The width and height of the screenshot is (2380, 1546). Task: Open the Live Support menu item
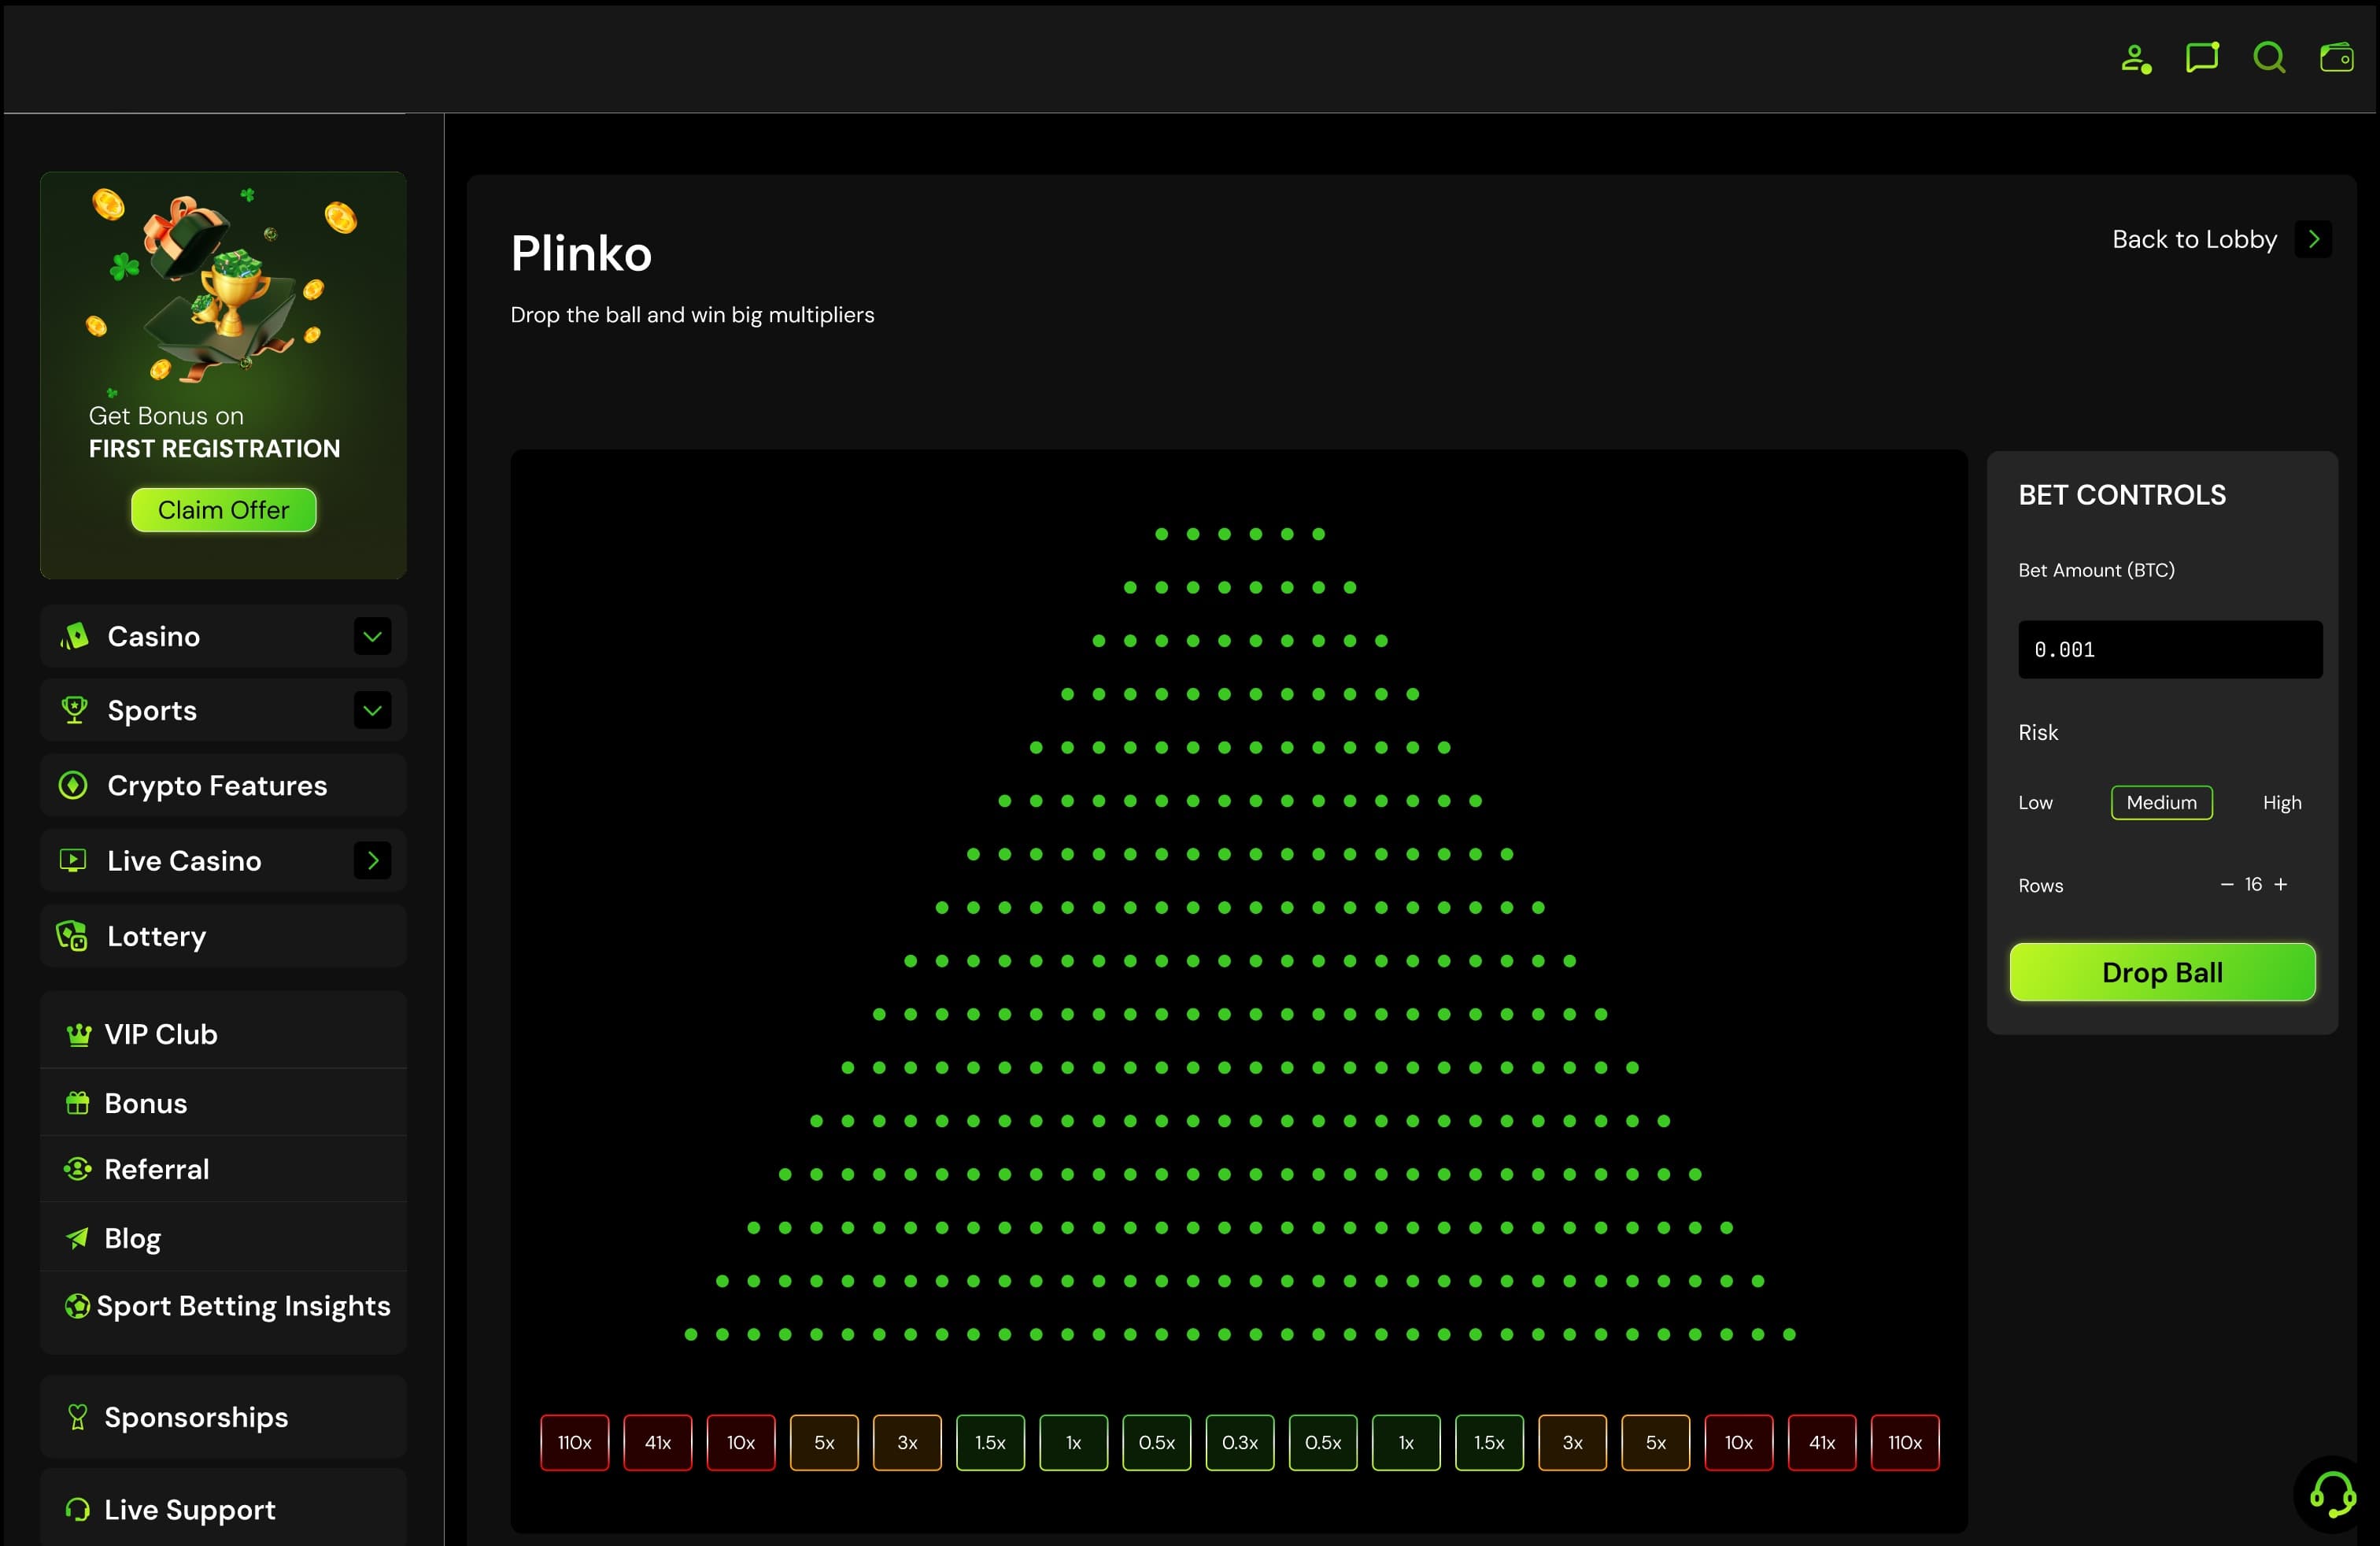pyautogui.click(x=223, y=1509)
